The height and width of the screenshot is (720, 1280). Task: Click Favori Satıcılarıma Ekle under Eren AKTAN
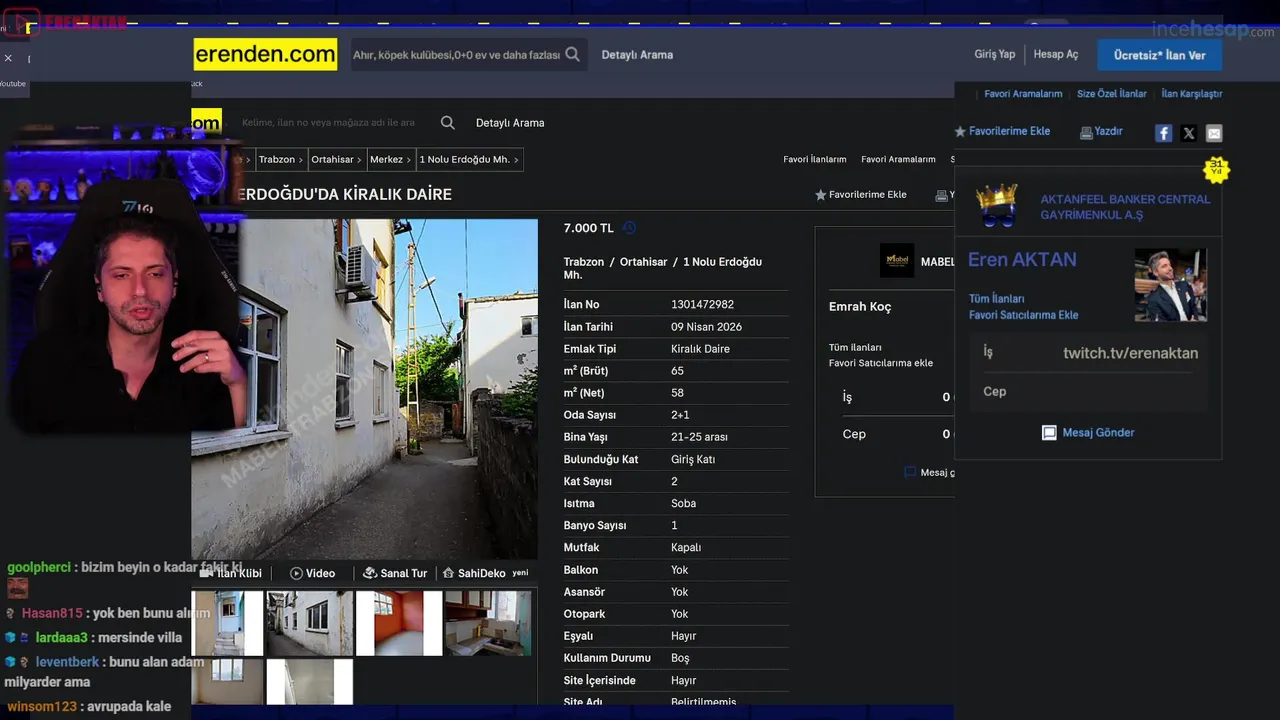tap(1023, 315)
